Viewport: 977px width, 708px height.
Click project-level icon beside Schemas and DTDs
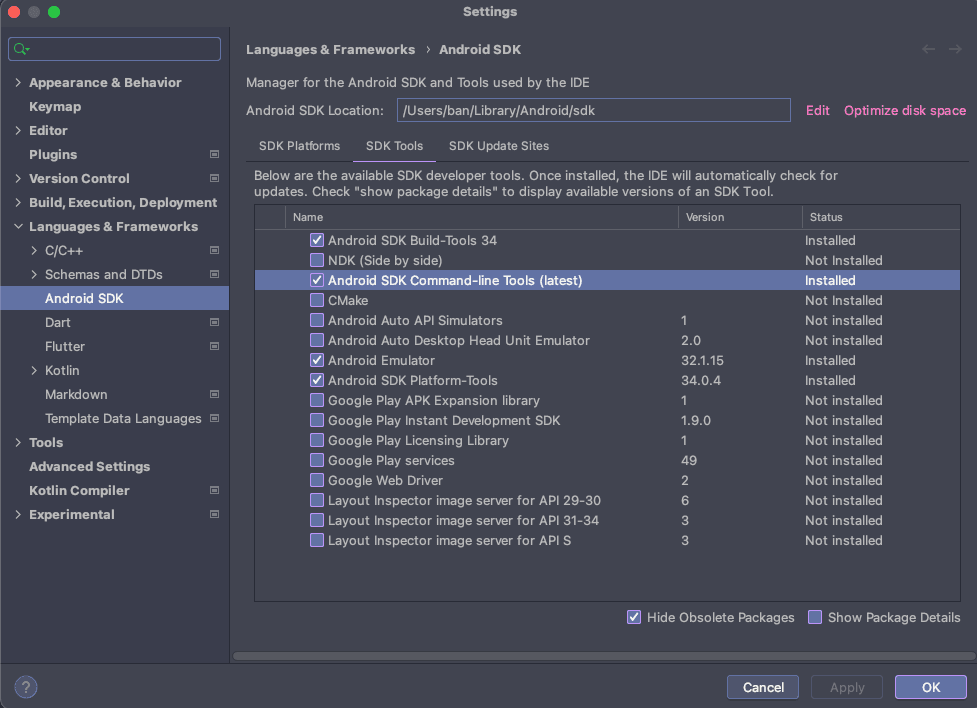coord(214,274)
